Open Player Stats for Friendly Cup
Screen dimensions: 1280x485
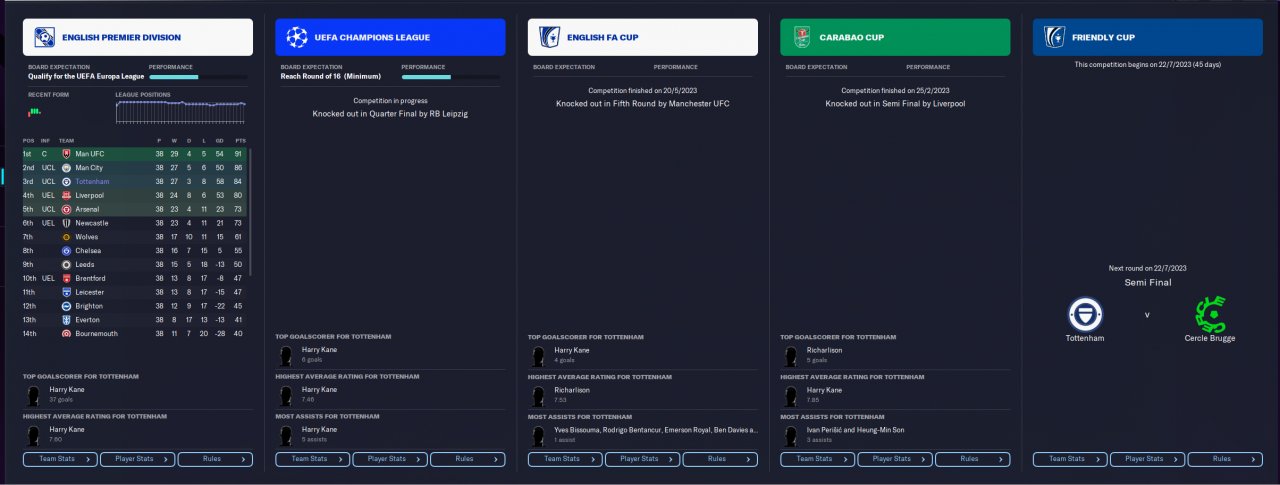click(1147, 459)
